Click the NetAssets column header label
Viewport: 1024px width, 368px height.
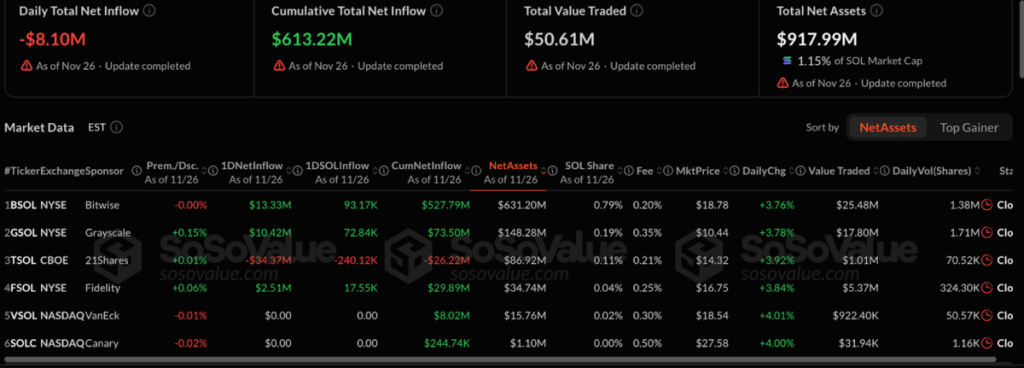(x=513, y=165)
